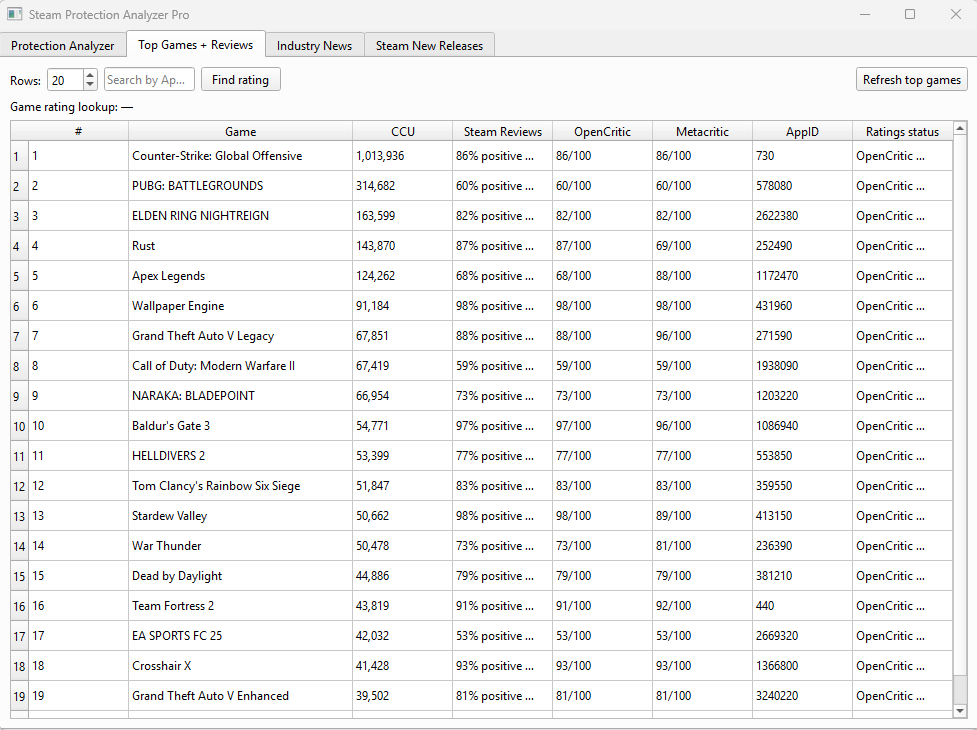
Task: Sort by the Game column header
Action: coord(240,132)
